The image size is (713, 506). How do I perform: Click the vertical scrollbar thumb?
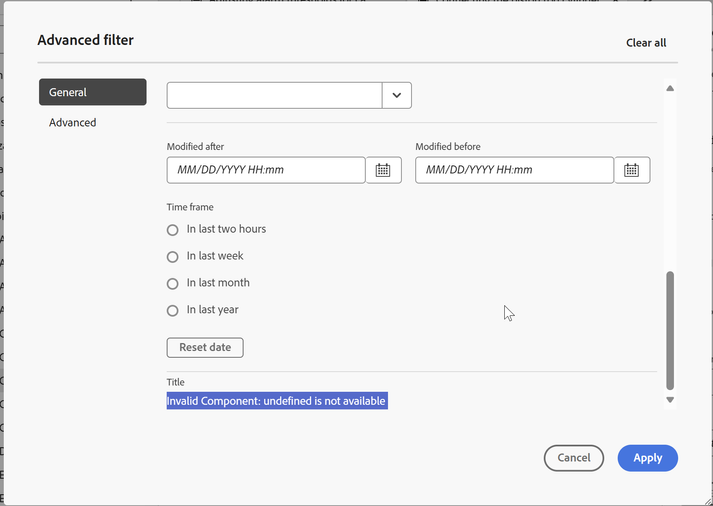click(670, 330)
